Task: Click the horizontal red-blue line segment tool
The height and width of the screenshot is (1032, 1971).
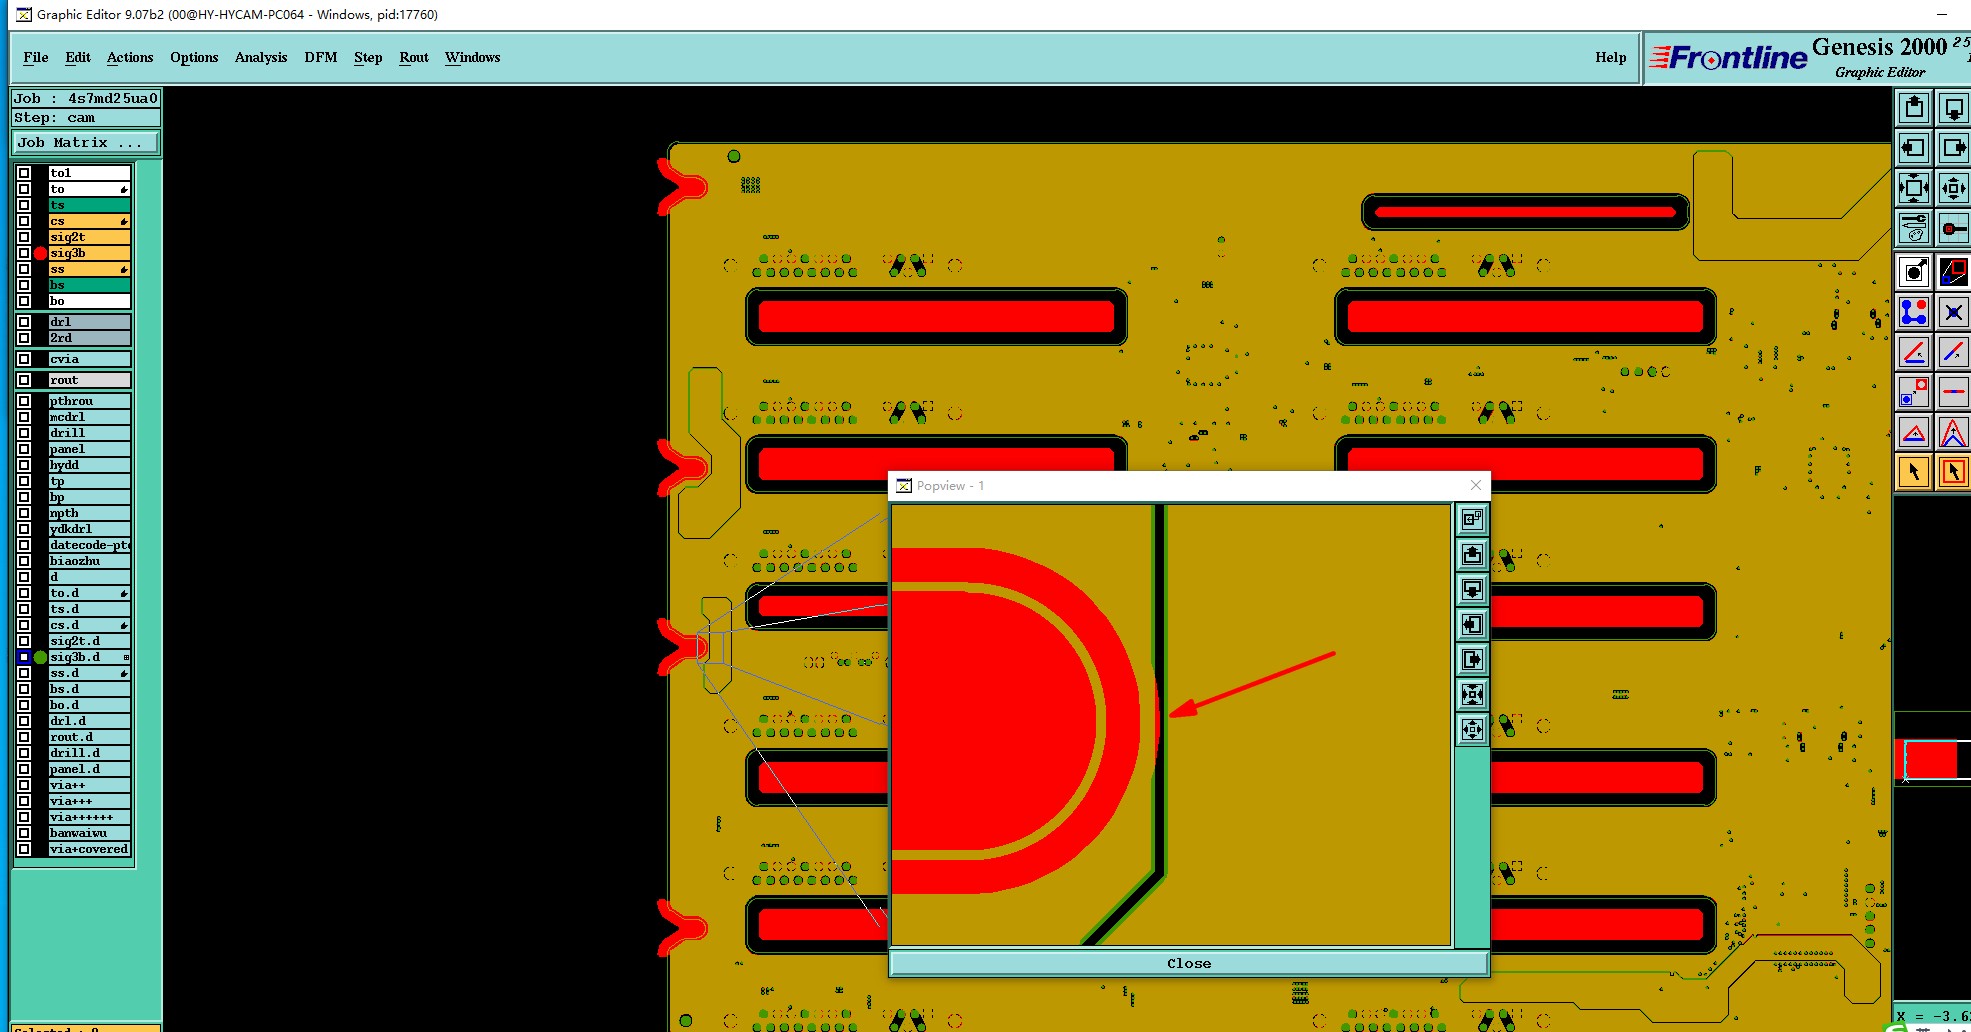Action: pyautogui.click(x=1953, y=392)
